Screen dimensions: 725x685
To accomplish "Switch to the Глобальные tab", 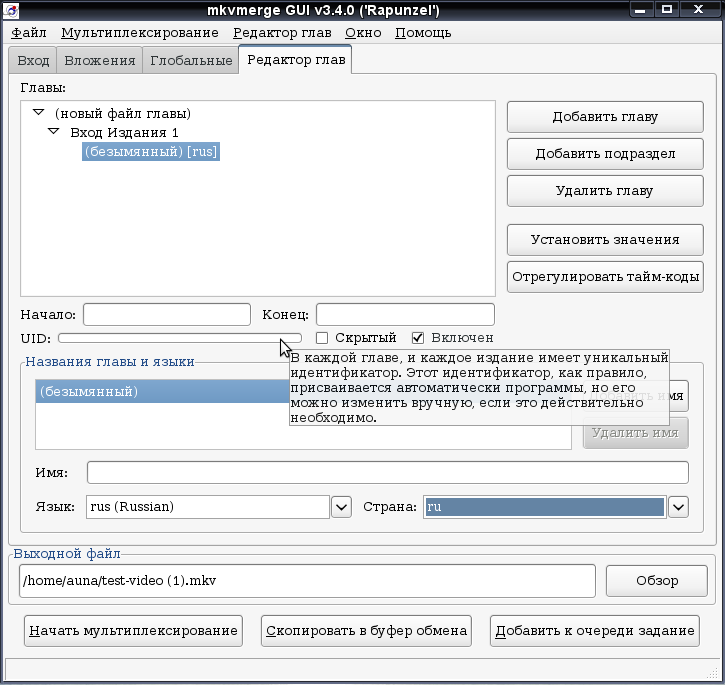I will coord(191,60).
